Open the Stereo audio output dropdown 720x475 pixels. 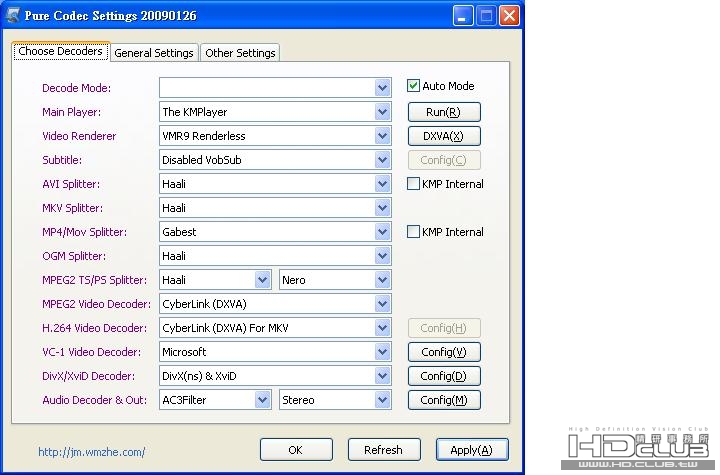tap(382, 400)
